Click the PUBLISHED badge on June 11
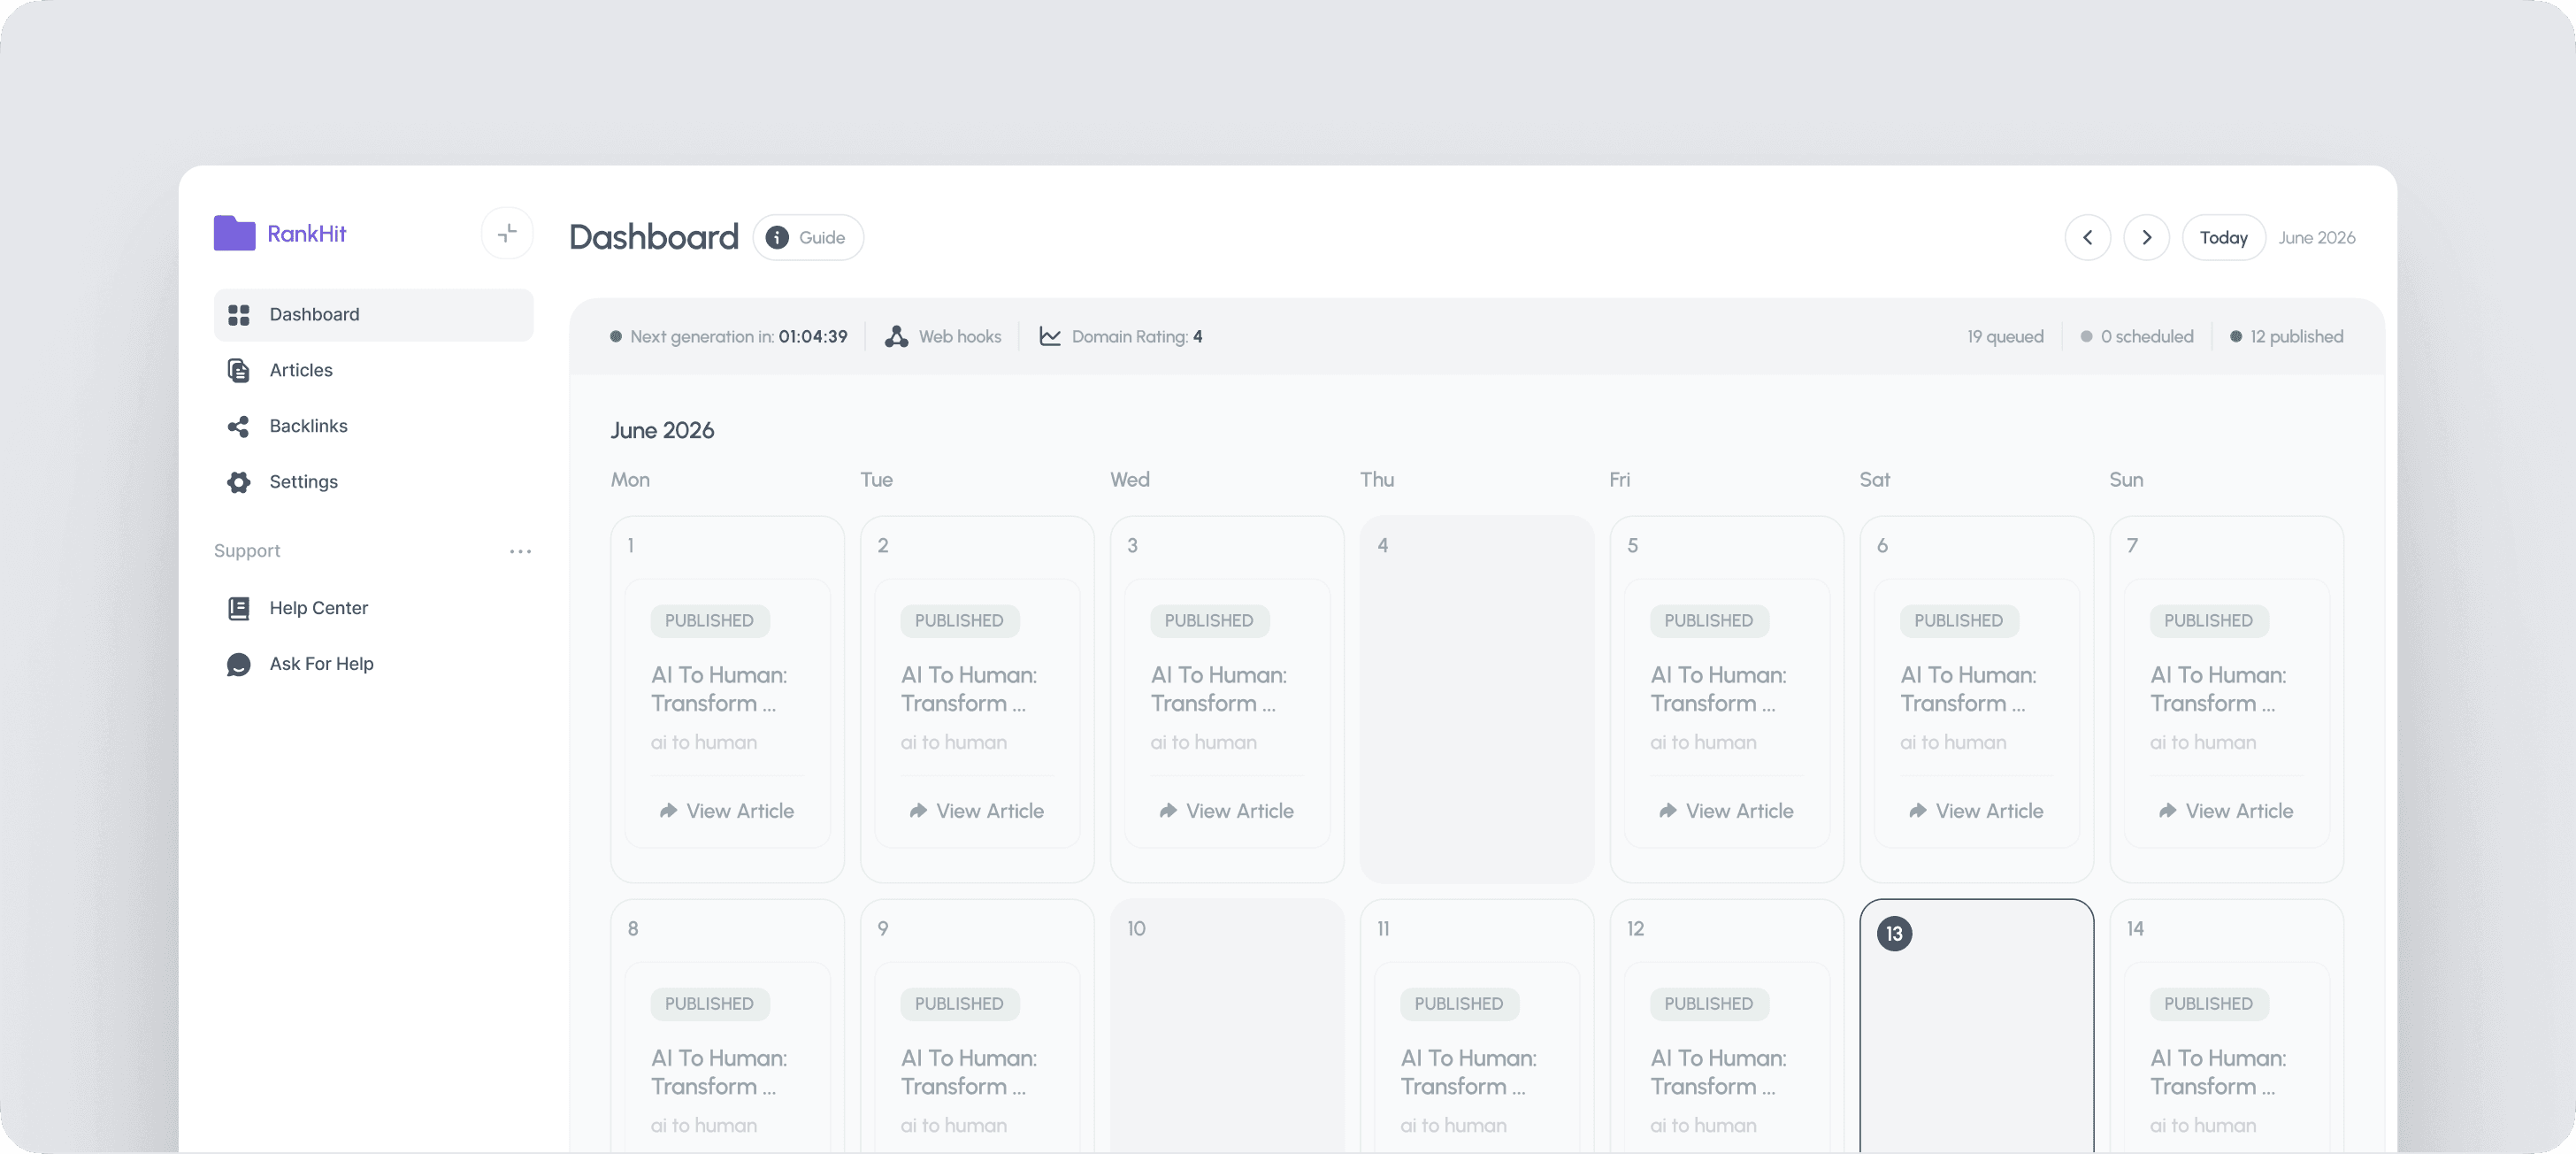 point(1459,1004)
